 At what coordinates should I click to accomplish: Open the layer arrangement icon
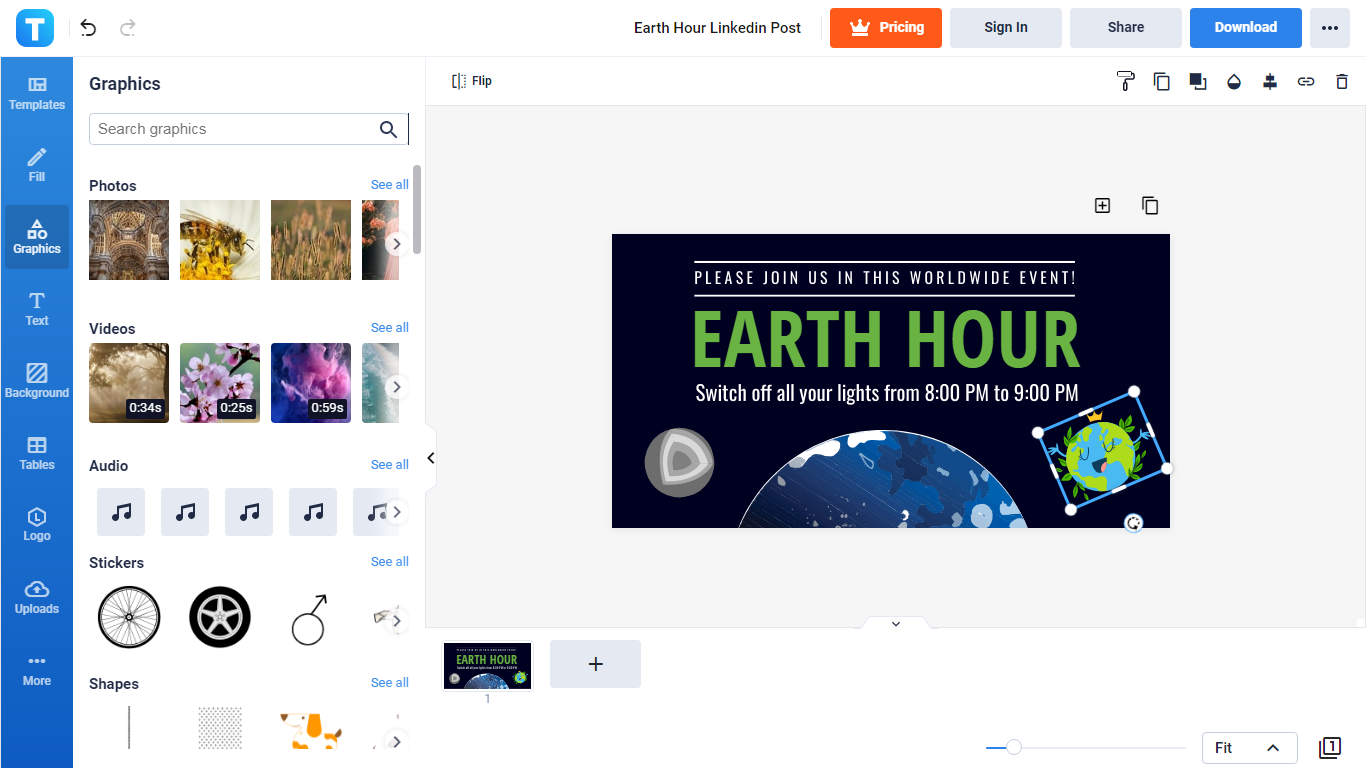click(x=1197, y=82)
